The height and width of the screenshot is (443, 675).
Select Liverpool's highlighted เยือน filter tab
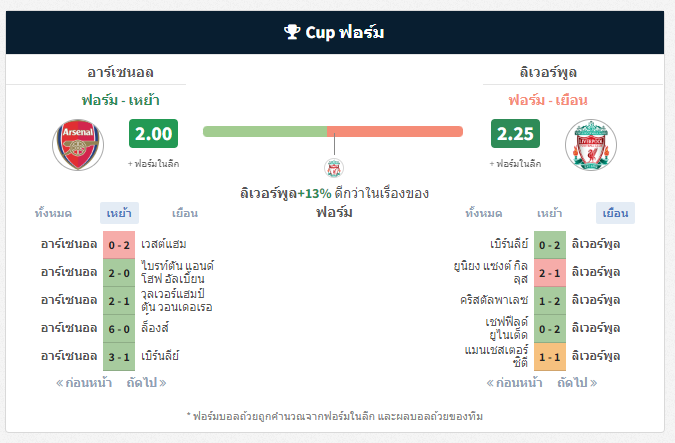[x=615, y=213]
